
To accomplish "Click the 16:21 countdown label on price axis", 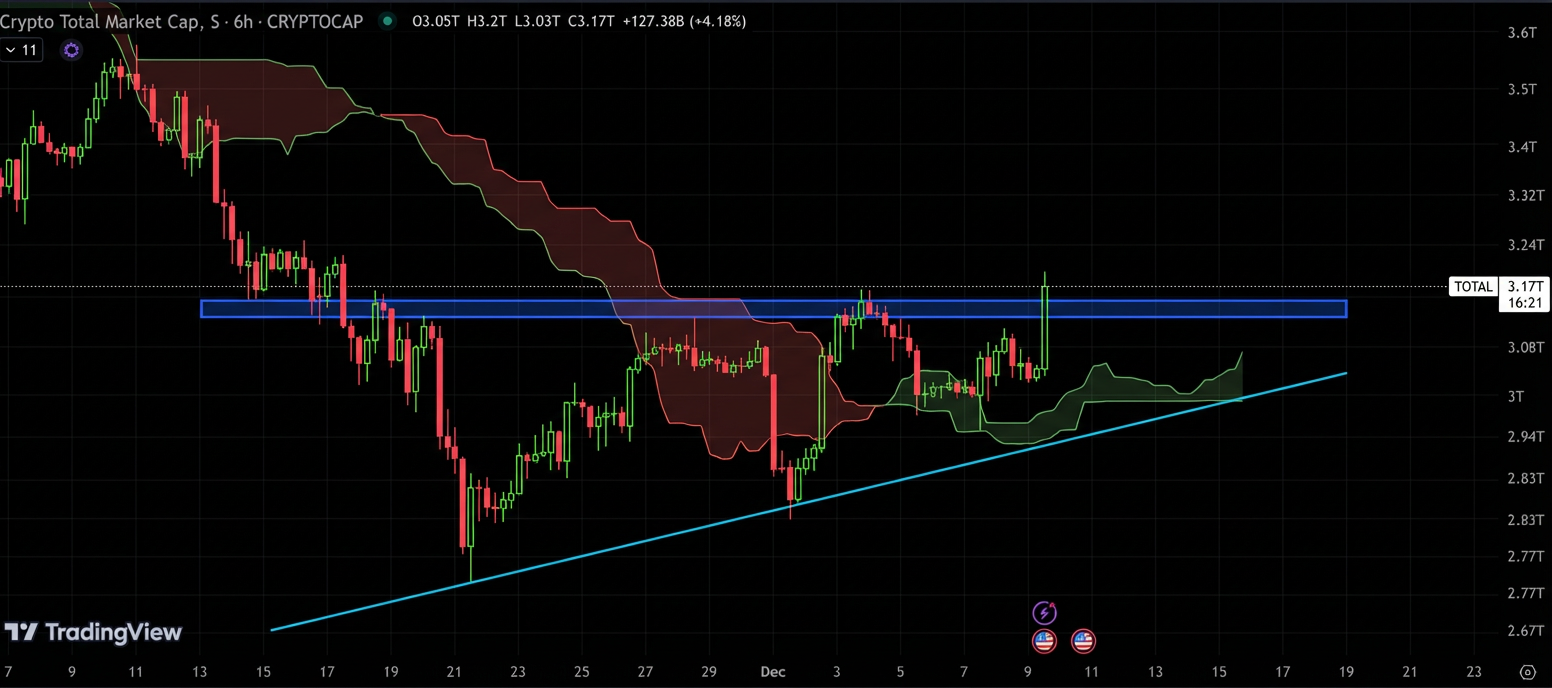I will point(1522,302).
